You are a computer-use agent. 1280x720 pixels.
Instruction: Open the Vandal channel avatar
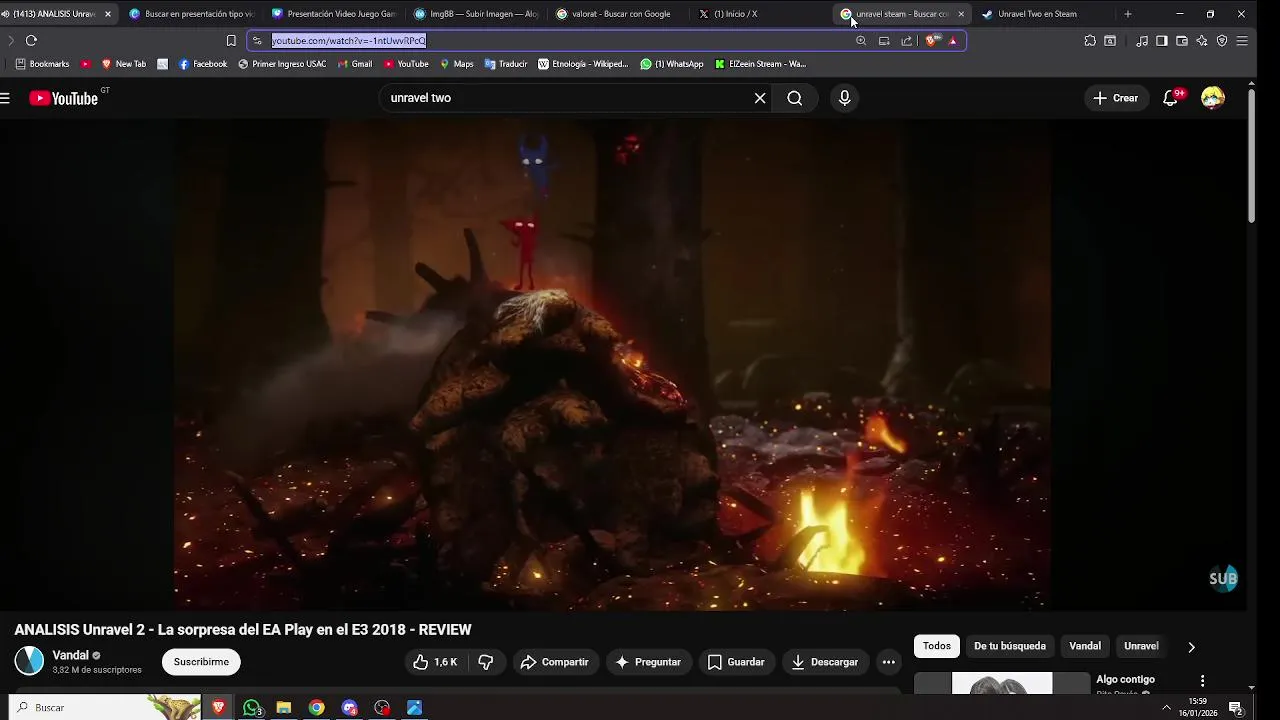pos(29,661)
